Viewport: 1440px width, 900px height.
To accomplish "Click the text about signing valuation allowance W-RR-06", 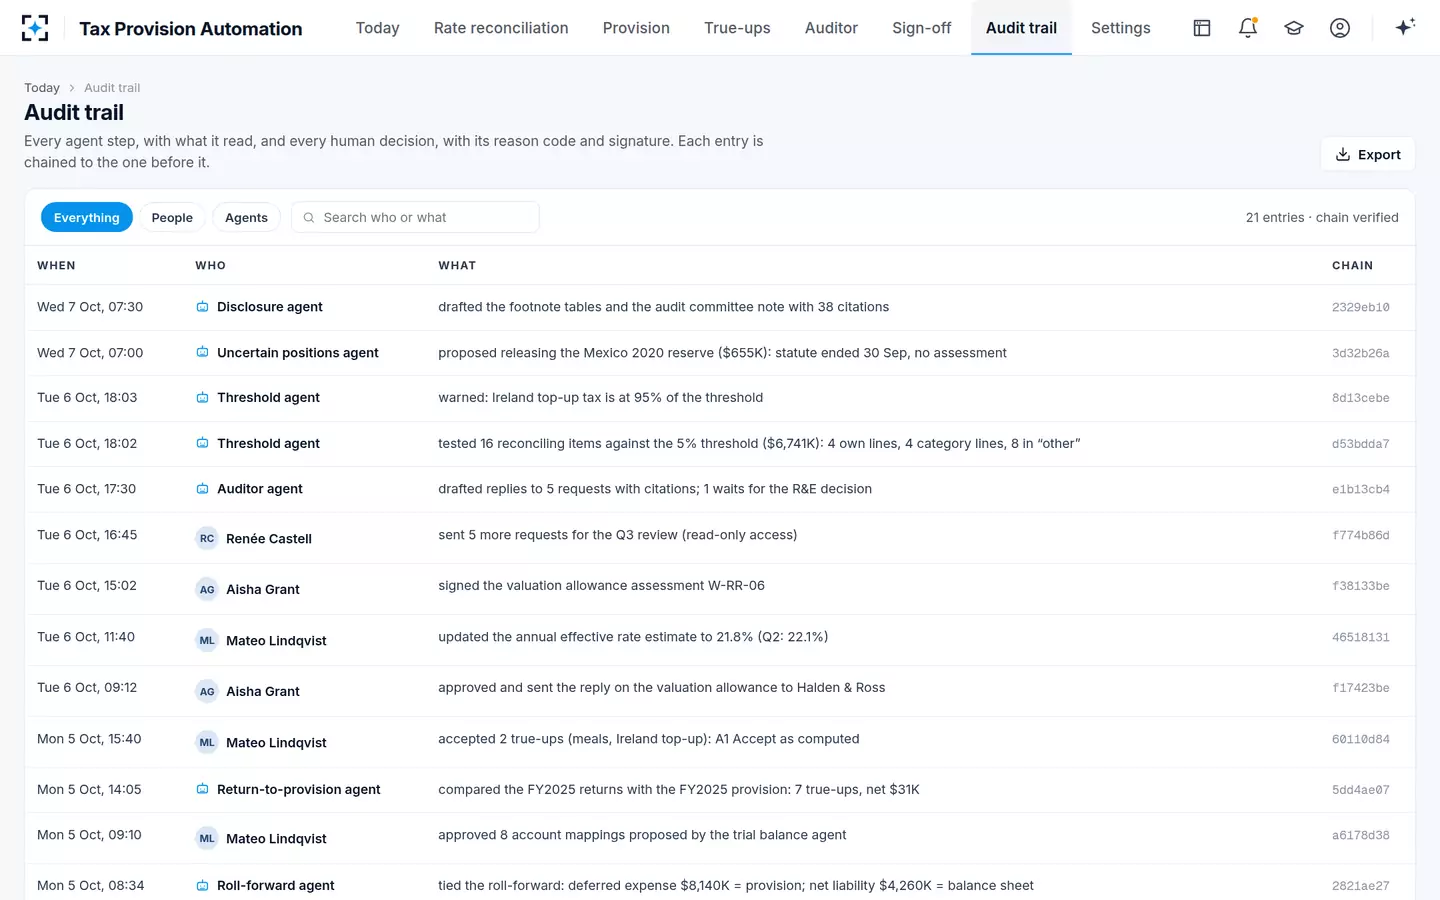I will click(601, 585).
